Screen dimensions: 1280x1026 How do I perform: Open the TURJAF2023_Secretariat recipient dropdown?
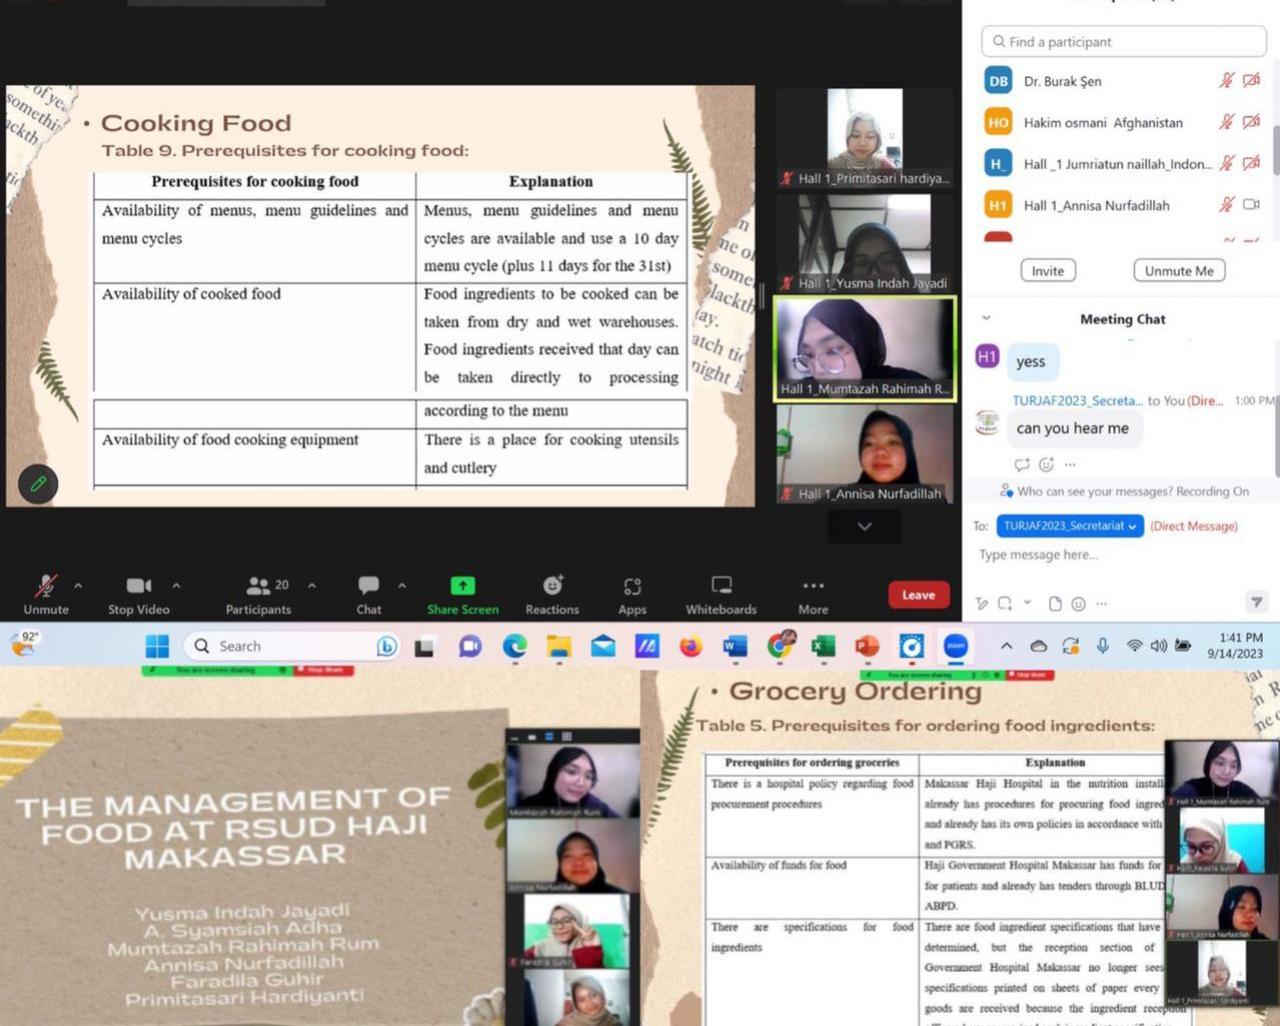(x=1070, y=526)
